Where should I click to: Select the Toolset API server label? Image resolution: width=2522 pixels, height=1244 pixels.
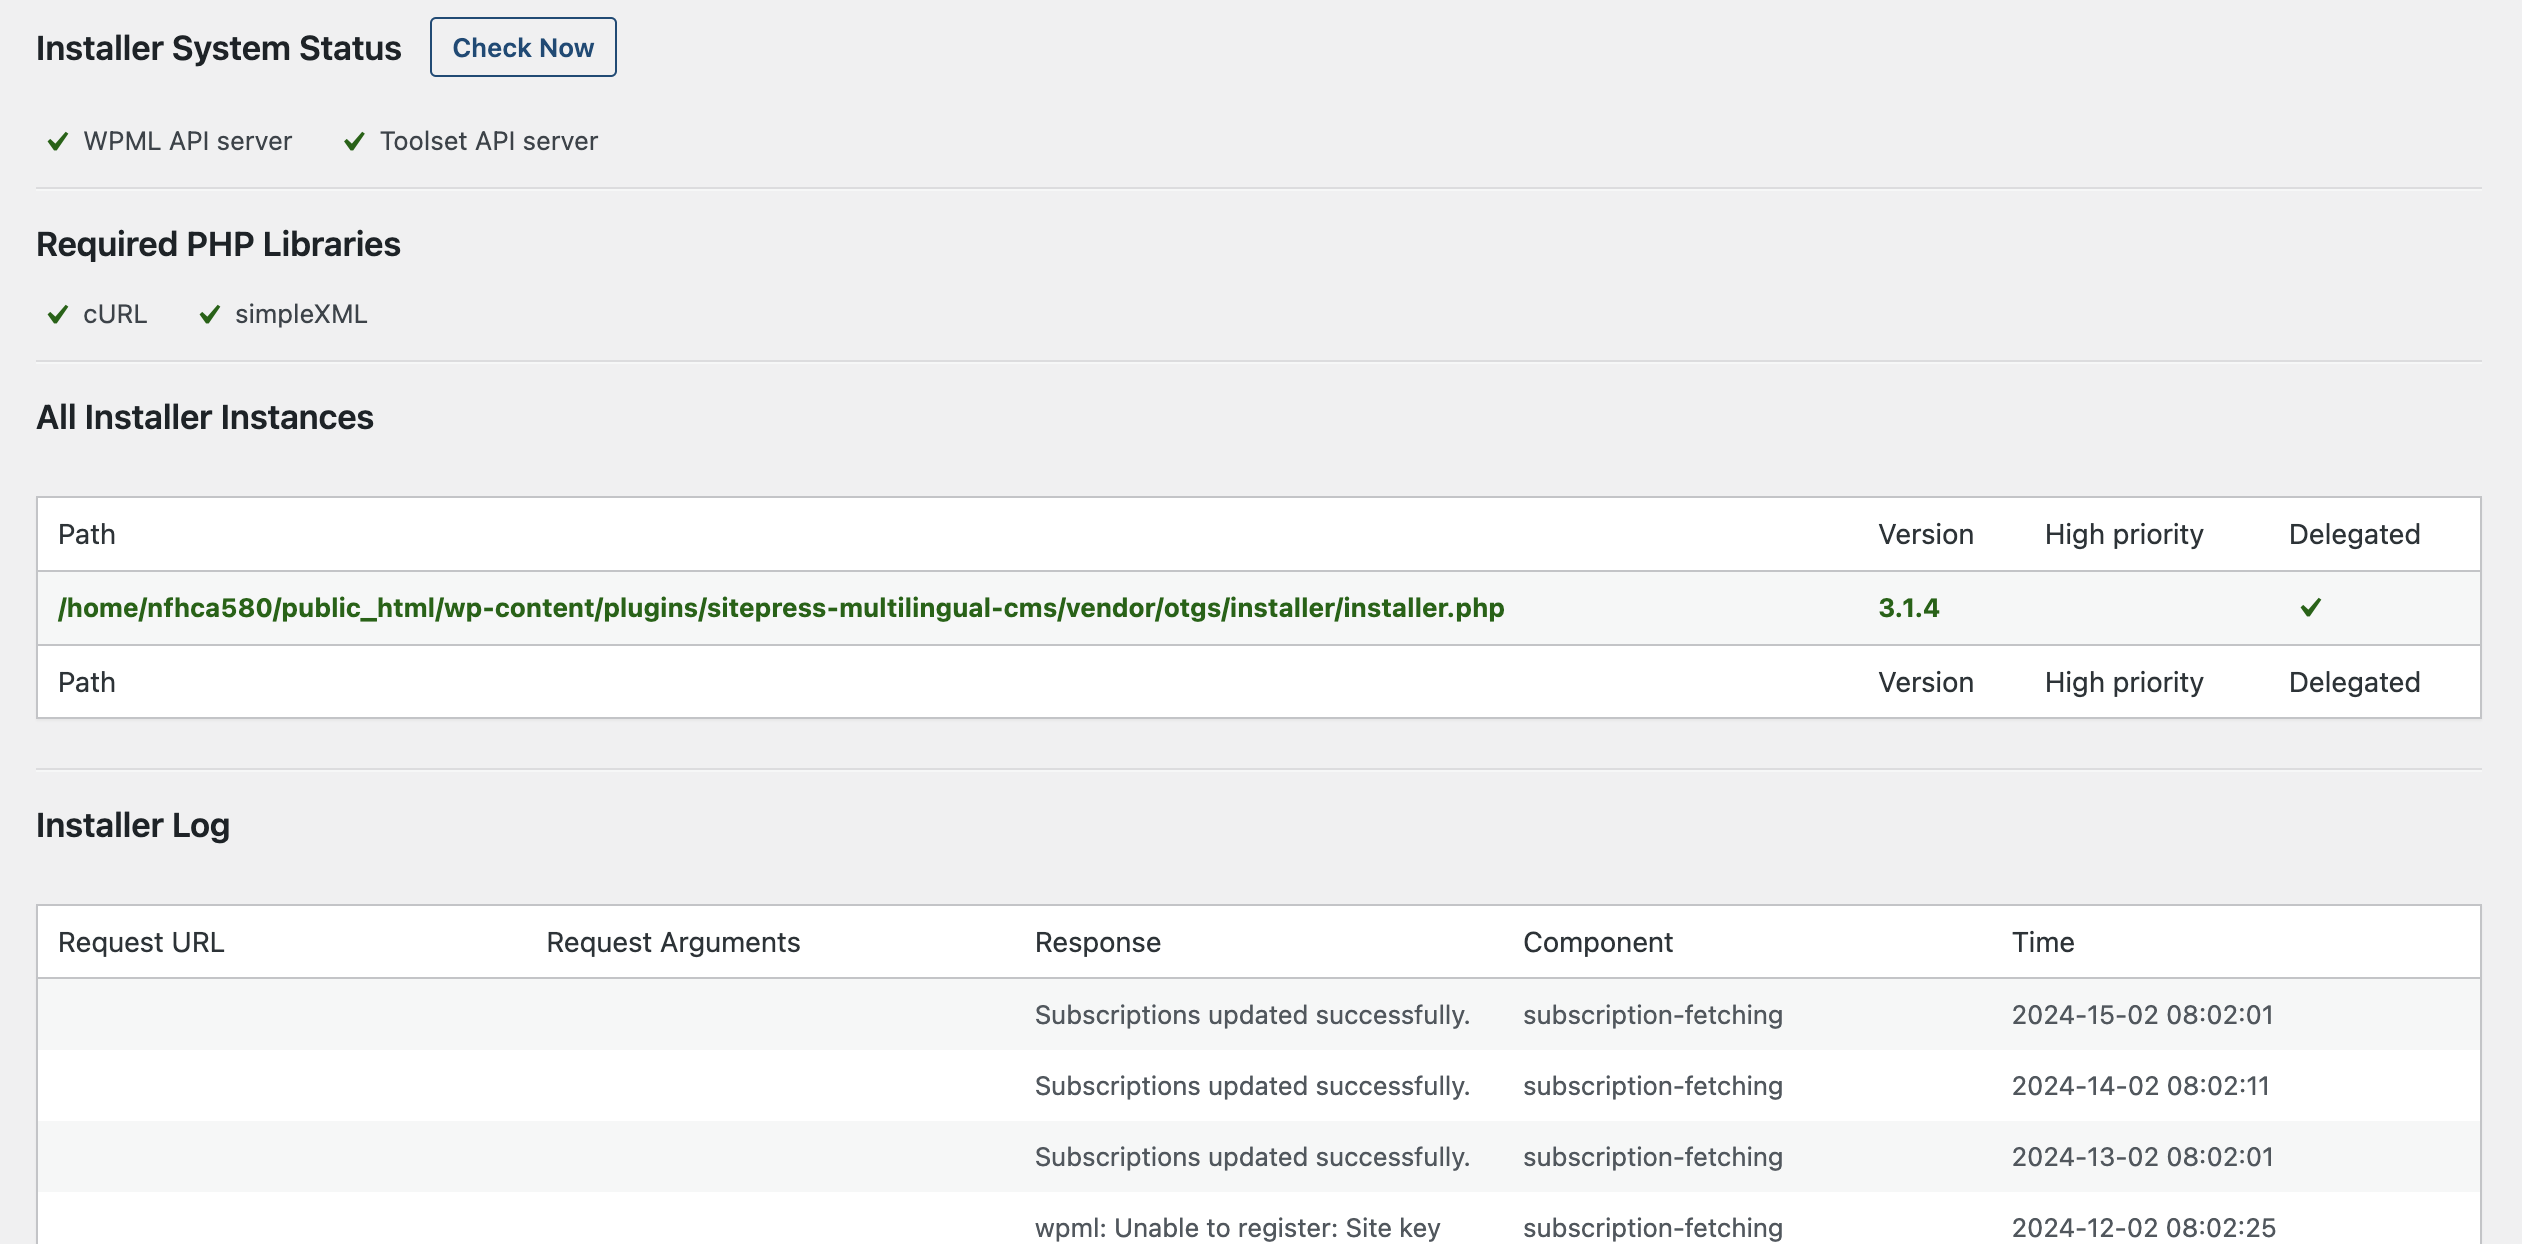(x=489, y=141)
